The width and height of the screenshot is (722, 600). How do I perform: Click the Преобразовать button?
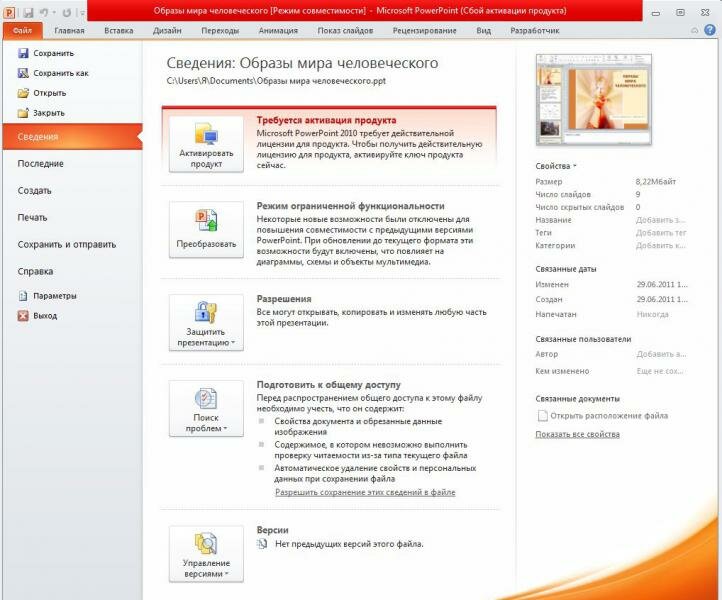point(206,229)
